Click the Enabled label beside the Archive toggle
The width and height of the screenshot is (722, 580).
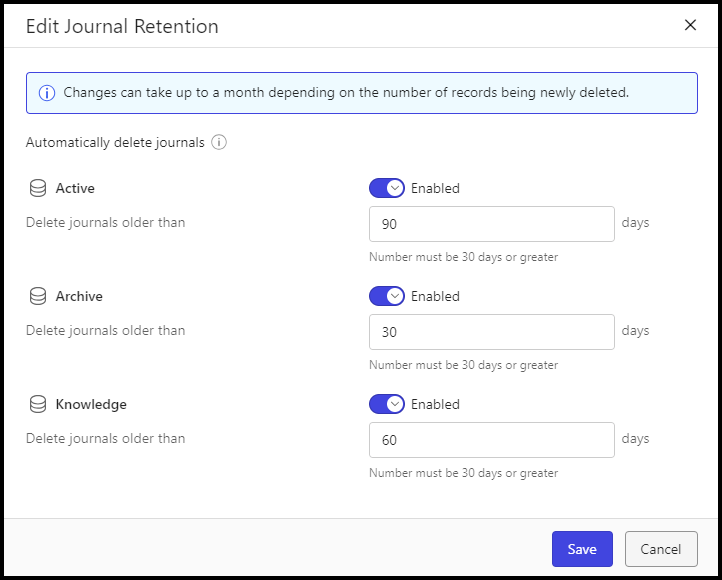(x=435, y=296)
